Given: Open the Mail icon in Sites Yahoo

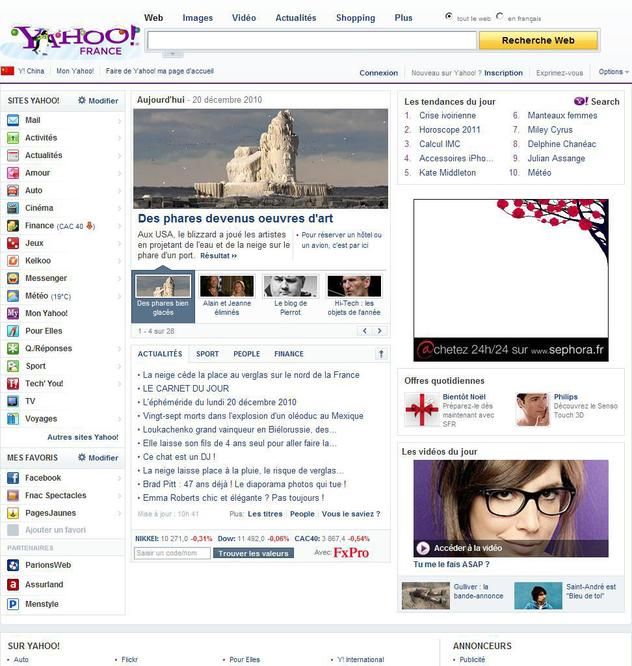Looking at the screenshot, I should pyautogui.click(x=13, y=120).
